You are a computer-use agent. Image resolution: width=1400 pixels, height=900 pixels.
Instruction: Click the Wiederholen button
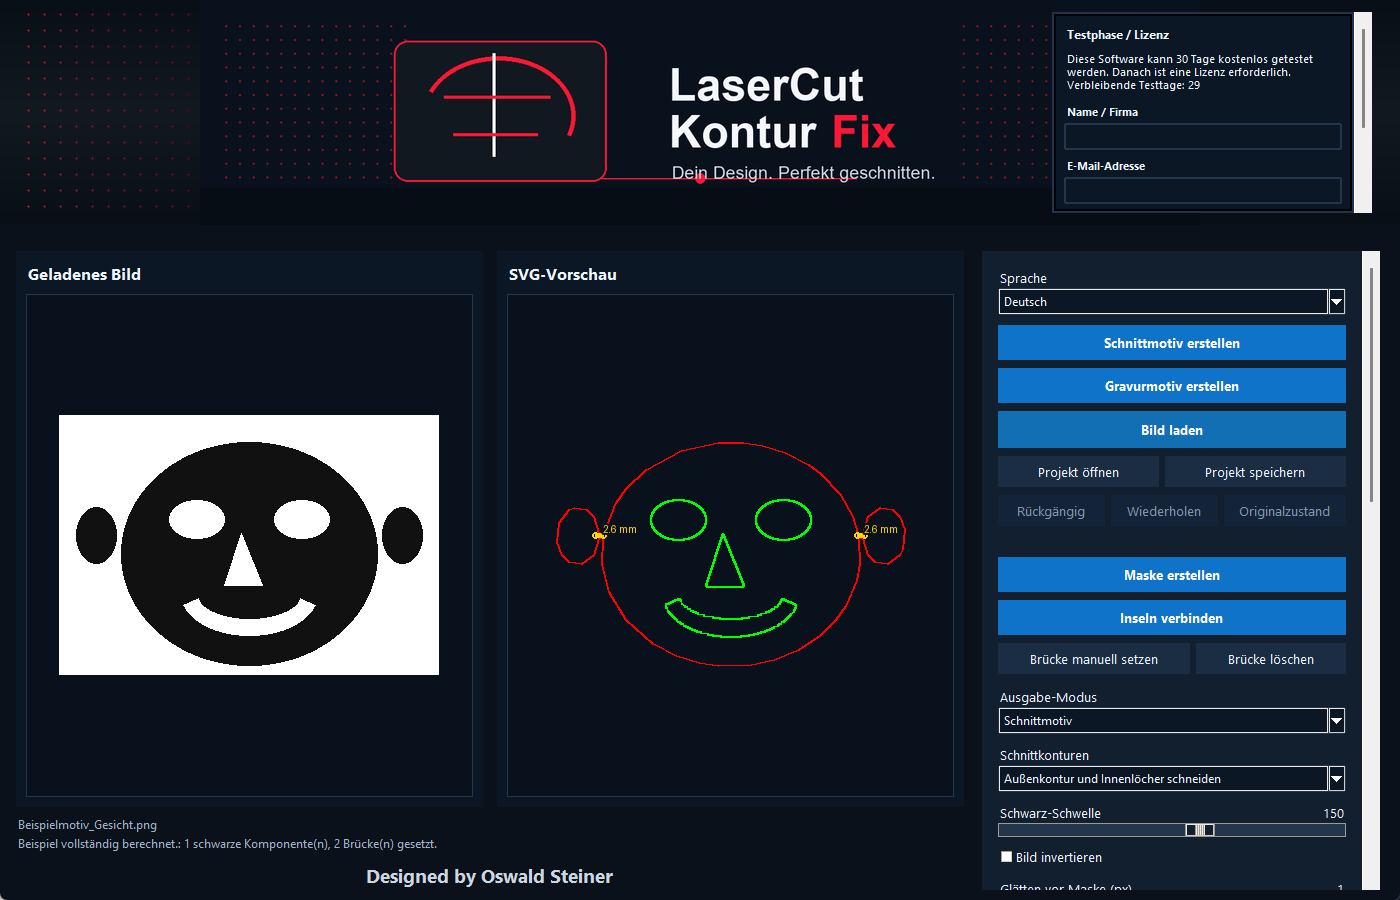pos(1164,511)
